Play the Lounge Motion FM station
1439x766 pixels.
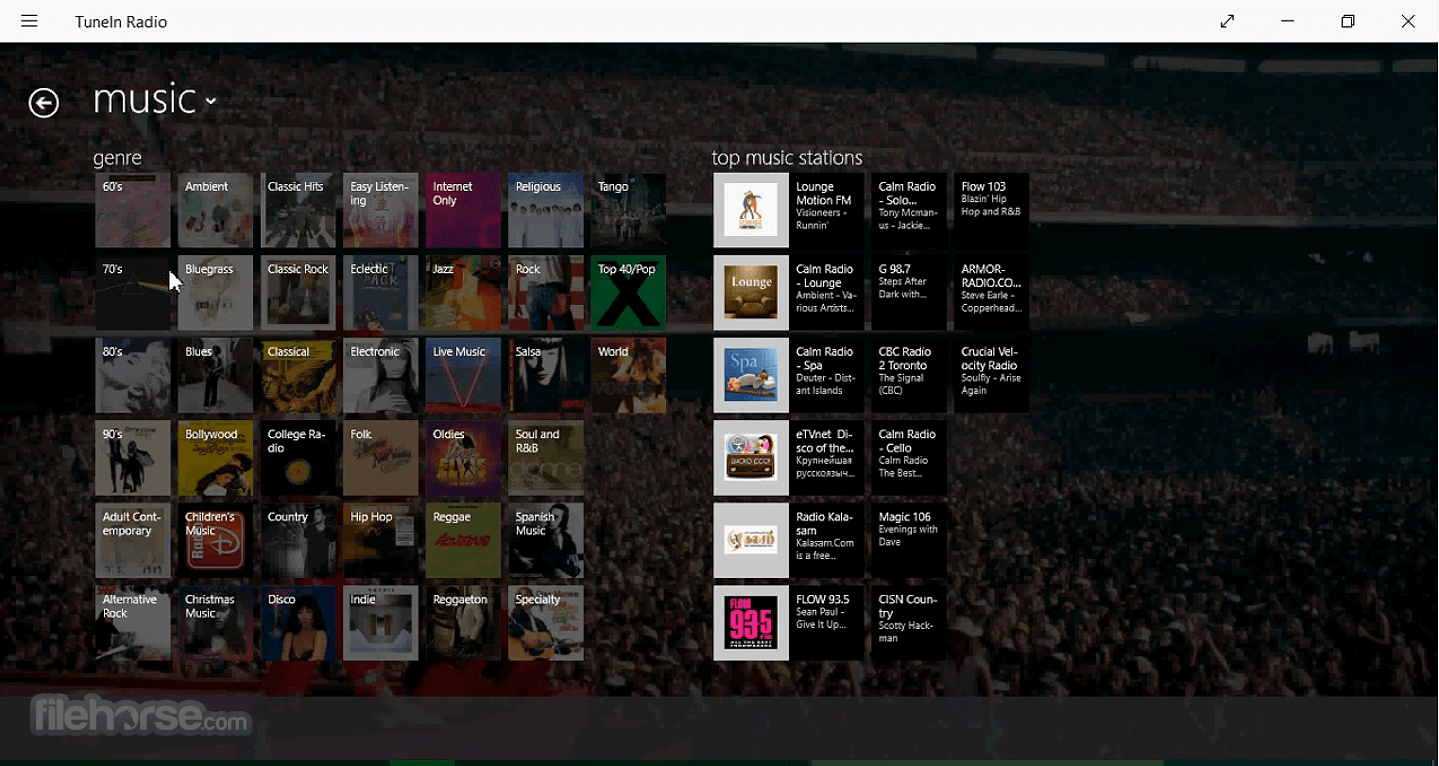[788, 210]
